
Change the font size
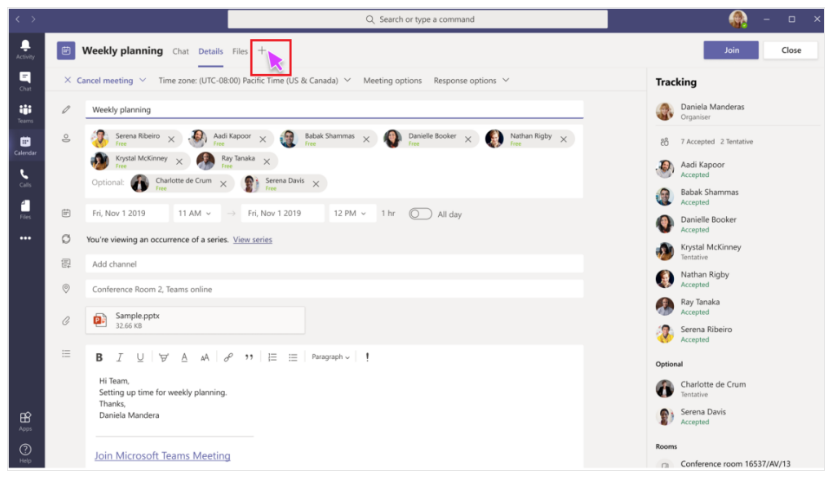pos(205,357)
